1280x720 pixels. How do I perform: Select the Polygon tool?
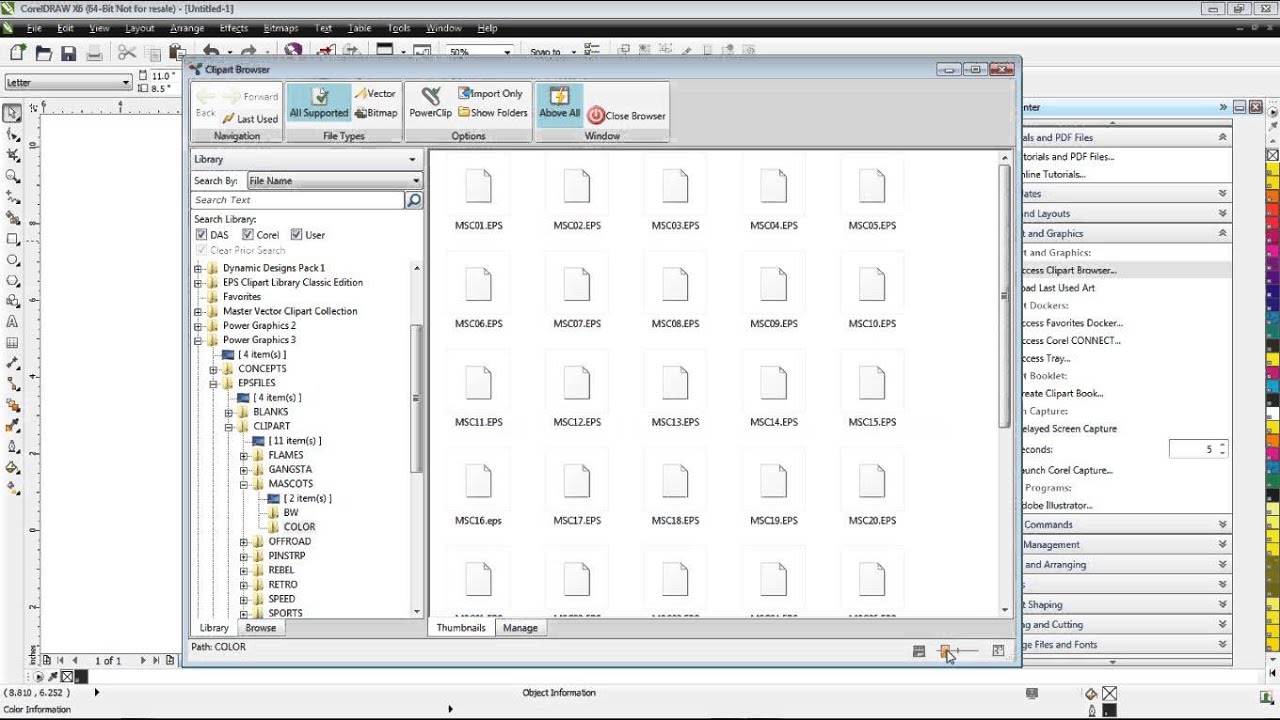13,281
